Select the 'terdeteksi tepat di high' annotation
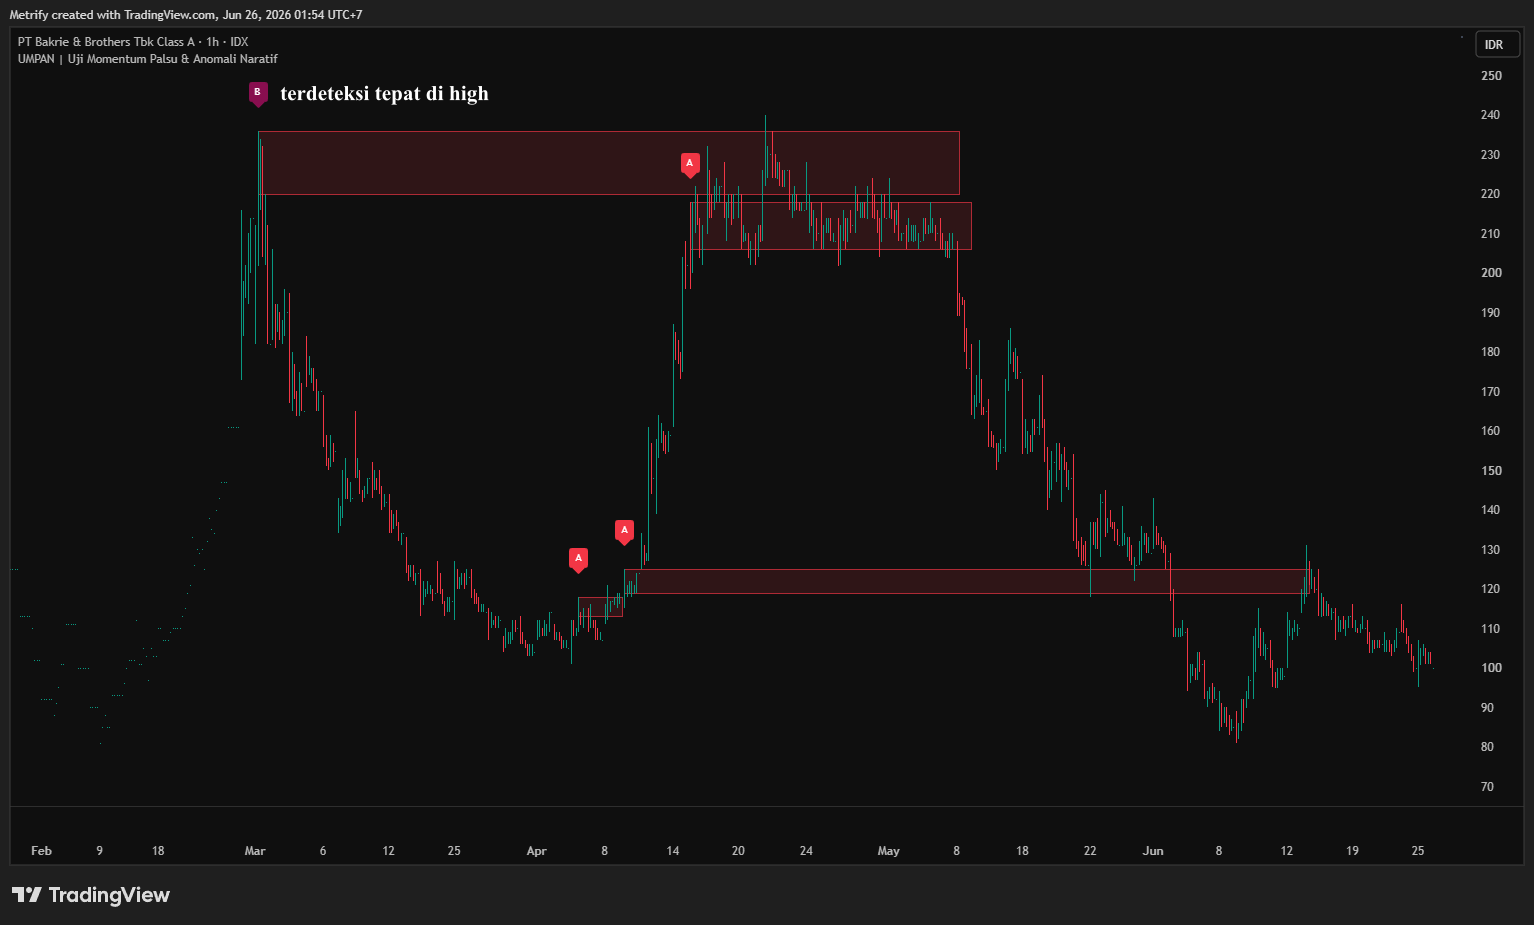This screenshot has height=925, width=1534. pos(384,94)
